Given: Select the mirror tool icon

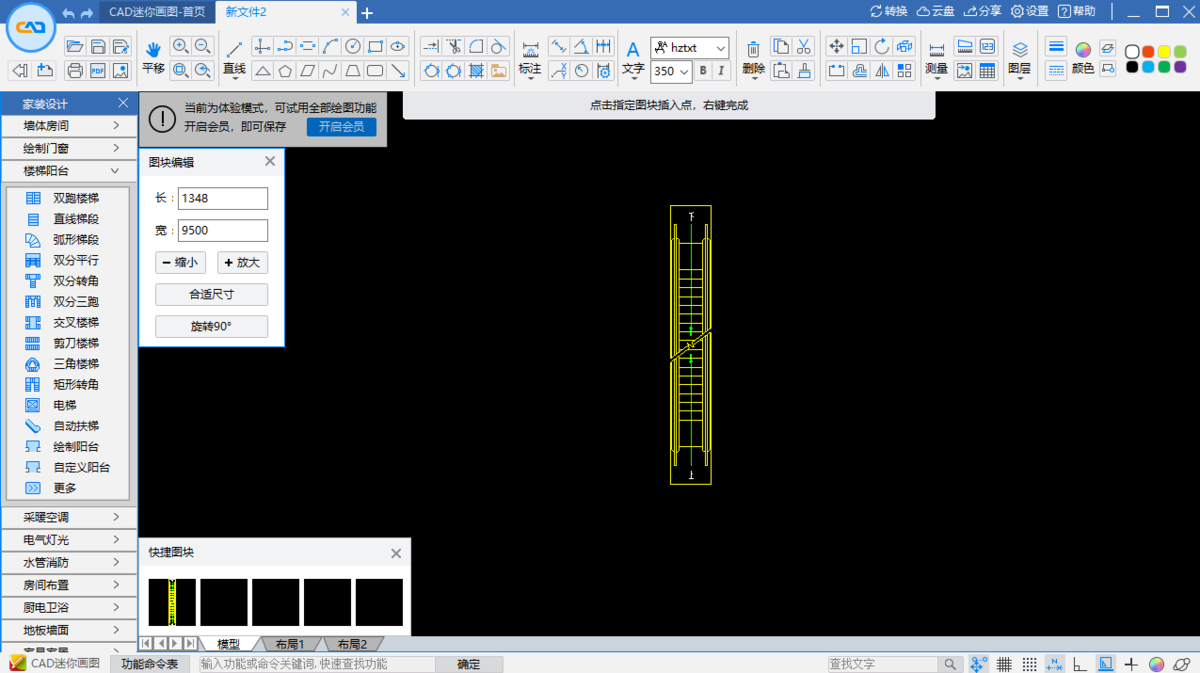Looking at the screenshot, I should 882,71.
